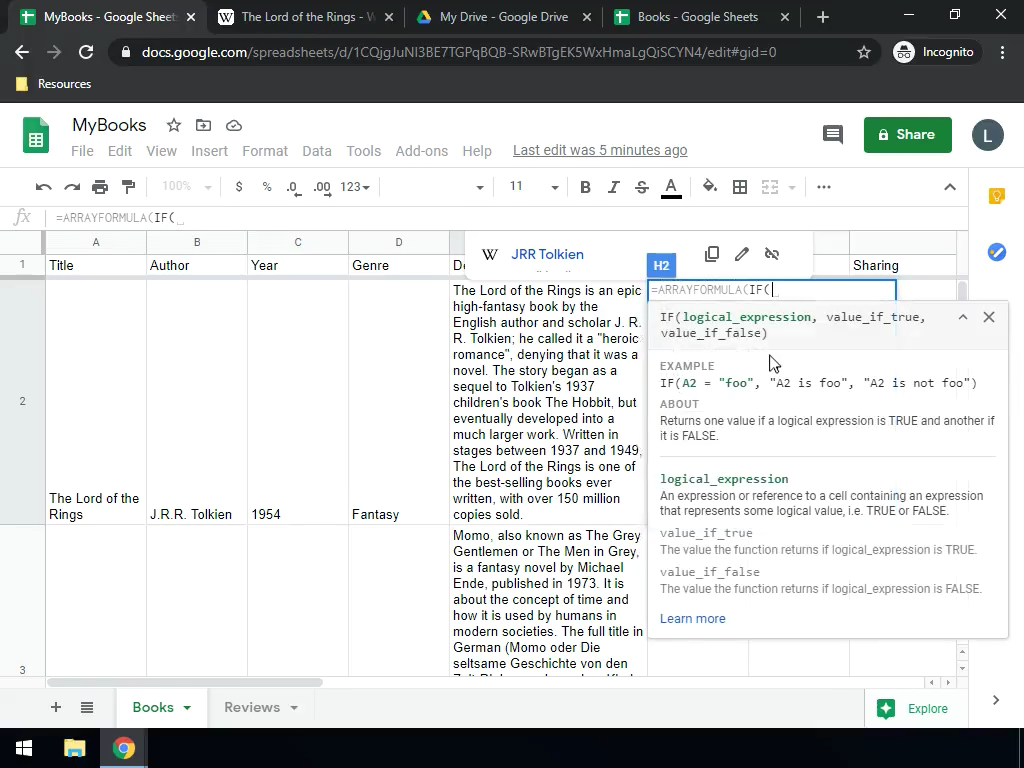
Task: Click the horizontal scrollbar thumb
Action: 185,682
